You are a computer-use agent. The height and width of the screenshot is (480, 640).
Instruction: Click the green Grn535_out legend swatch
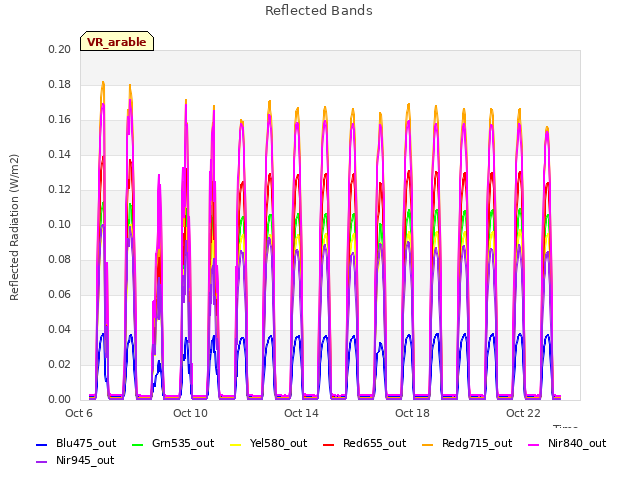[138, 444]
